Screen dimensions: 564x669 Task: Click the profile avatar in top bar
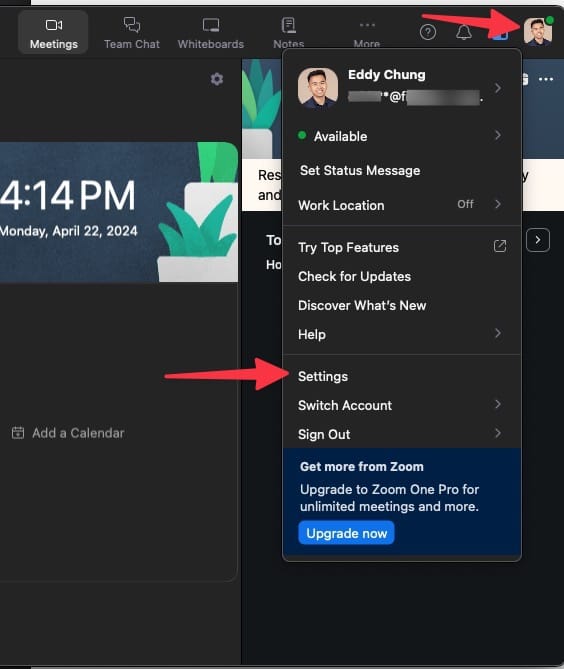pyautogui.click(x=538, y=31)
